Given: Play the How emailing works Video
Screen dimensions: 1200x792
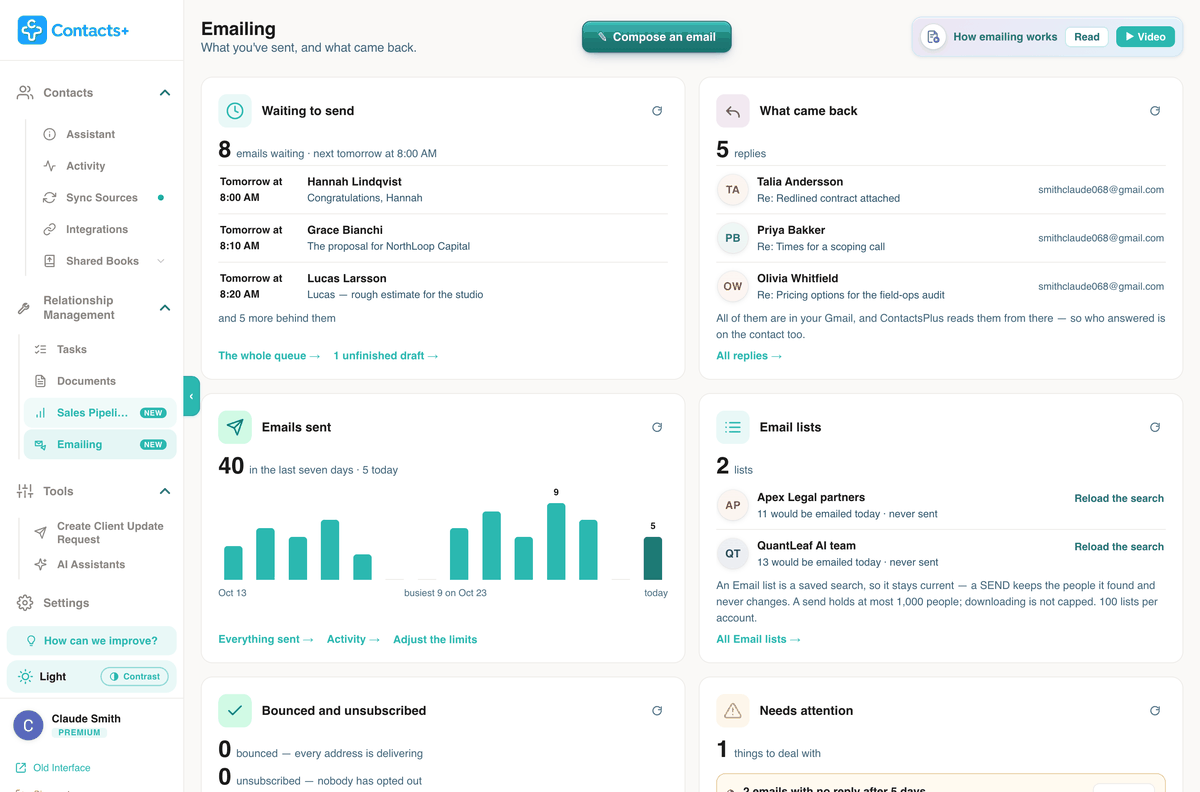Looking at the screenshot, I should tap(1145, 37).
